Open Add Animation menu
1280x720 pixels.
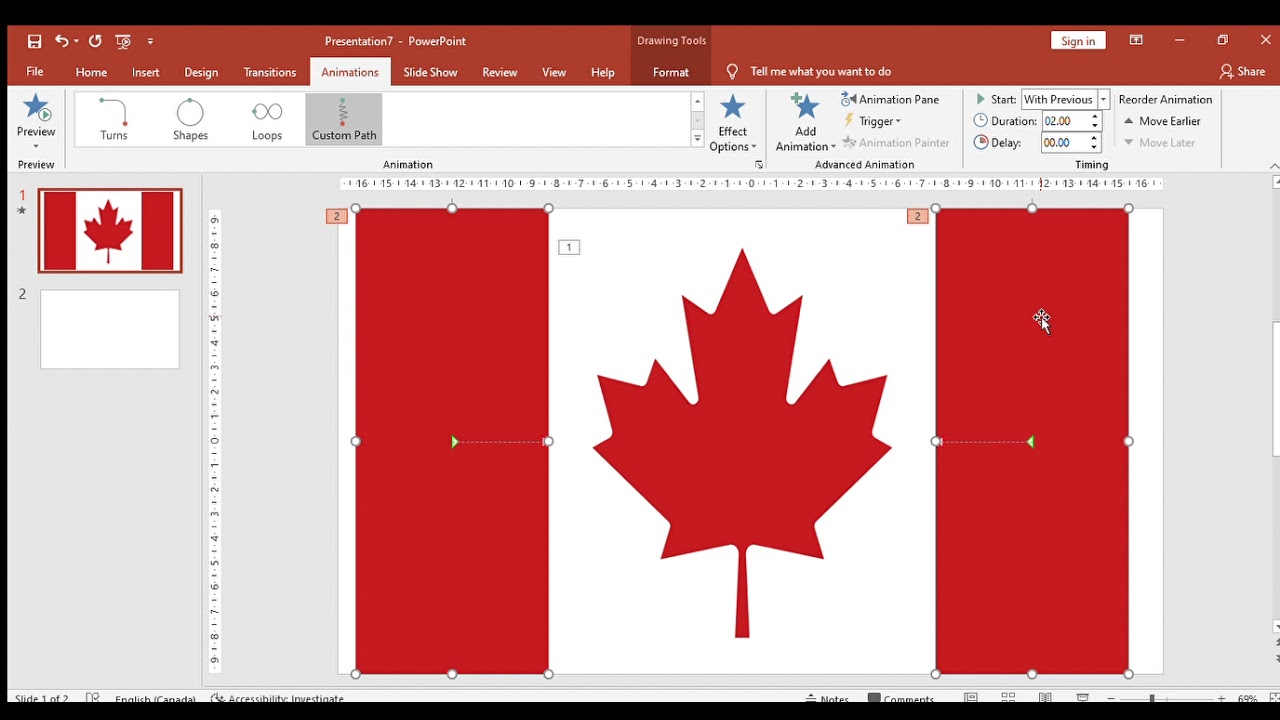pos(805,123)
